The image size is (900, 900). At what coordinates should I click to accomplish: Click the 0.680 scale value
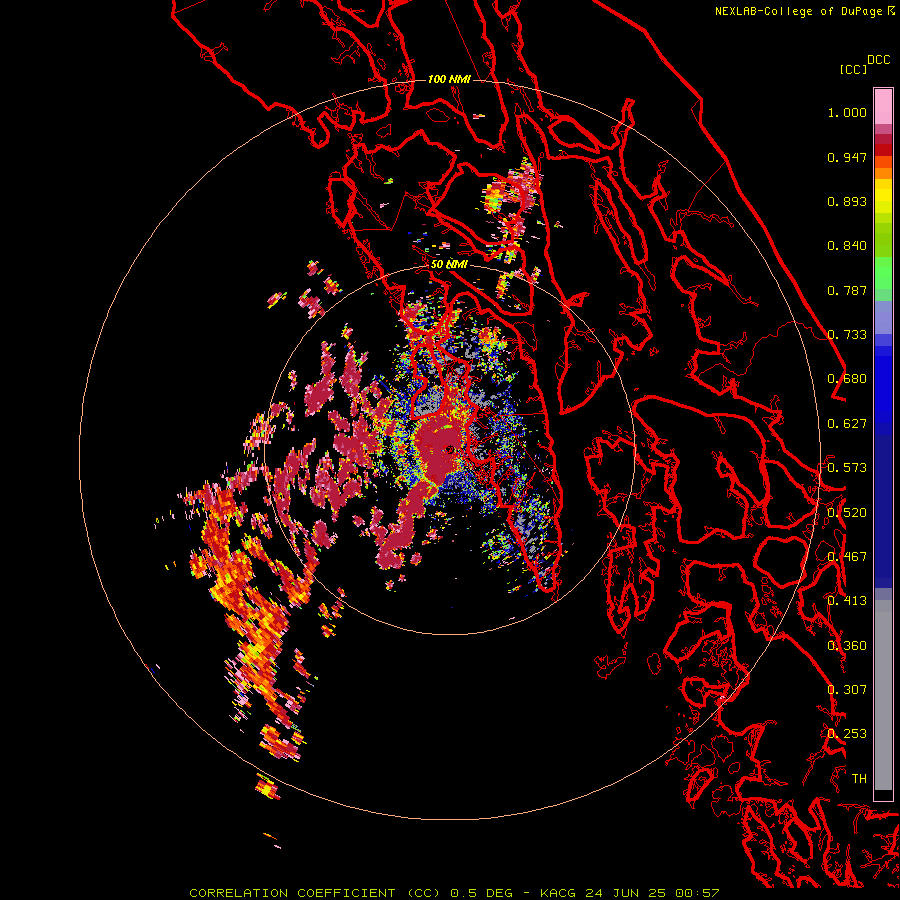(x=847, y=379)
